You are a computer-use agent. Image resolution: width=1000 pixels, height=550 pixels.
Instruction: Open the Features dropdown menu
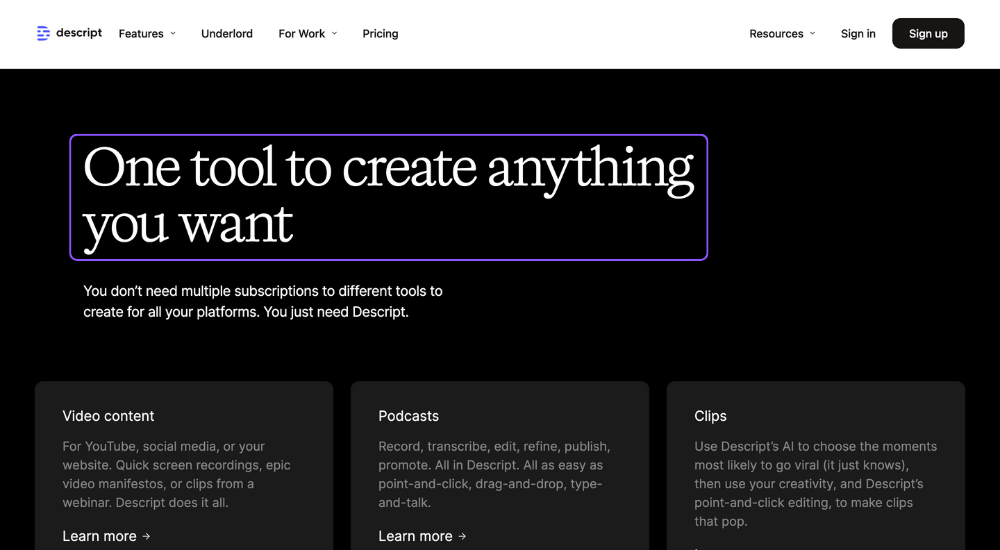coord(147,34)
